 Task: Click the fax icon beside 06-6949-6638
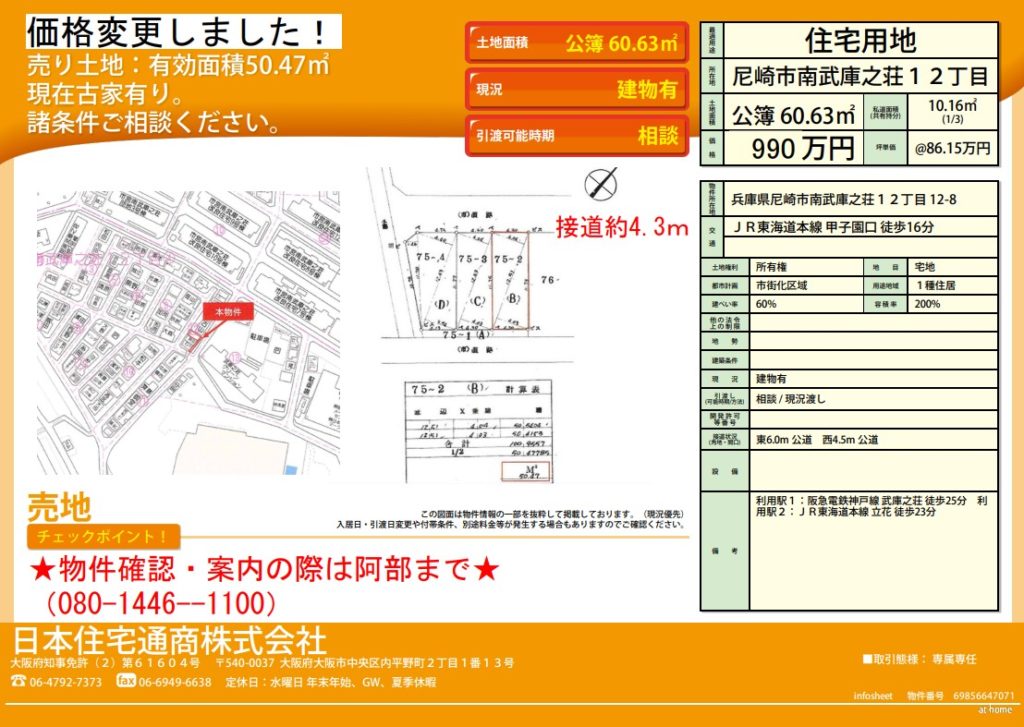(126, 681)
